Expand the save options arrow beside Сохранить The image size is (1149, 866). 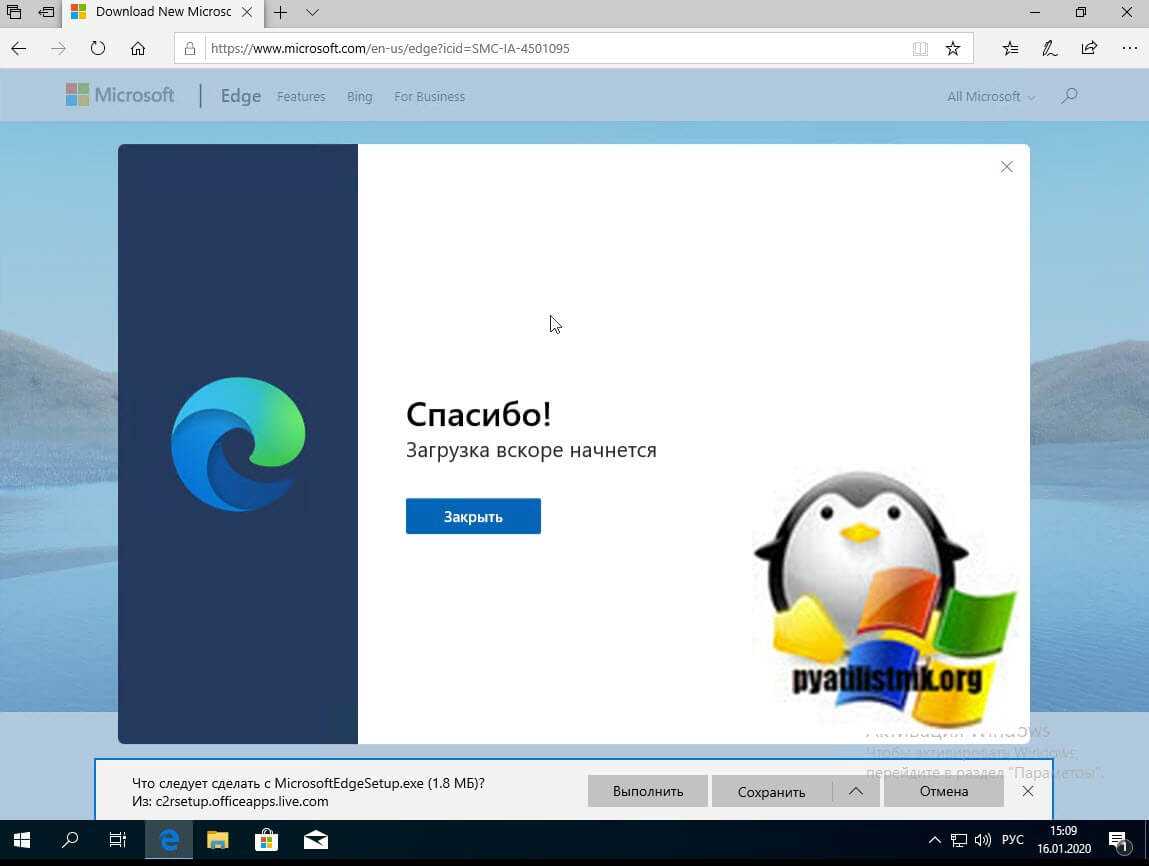click(x=856, y=791)
